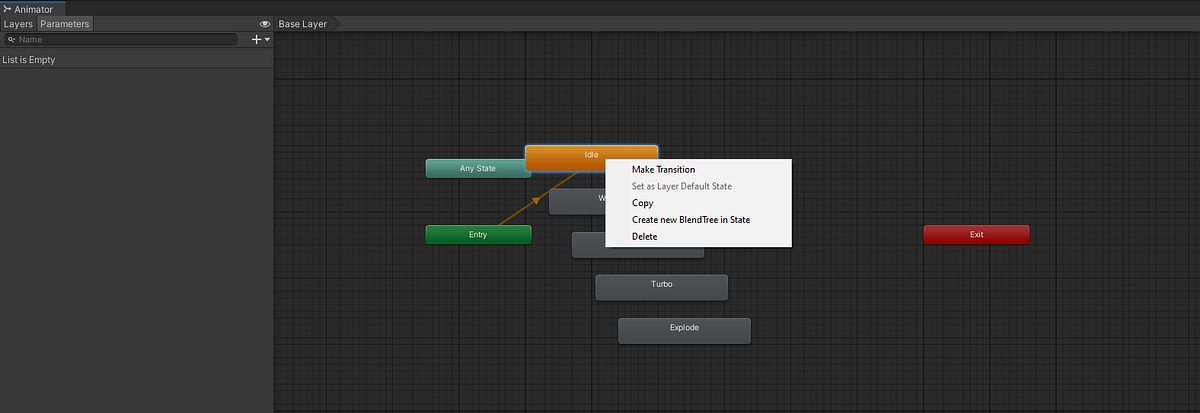Choose Set as Layer Default State
The height and width of the screenshot is (413, 1200).
(x=682, y=186)
